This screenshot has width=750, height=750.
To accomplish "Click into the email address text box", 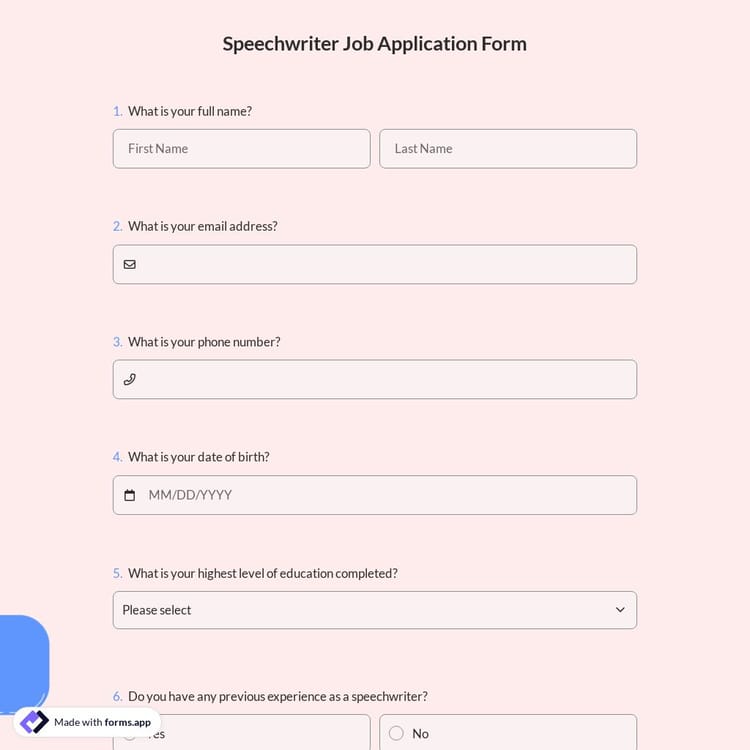I will pos(385,265).
